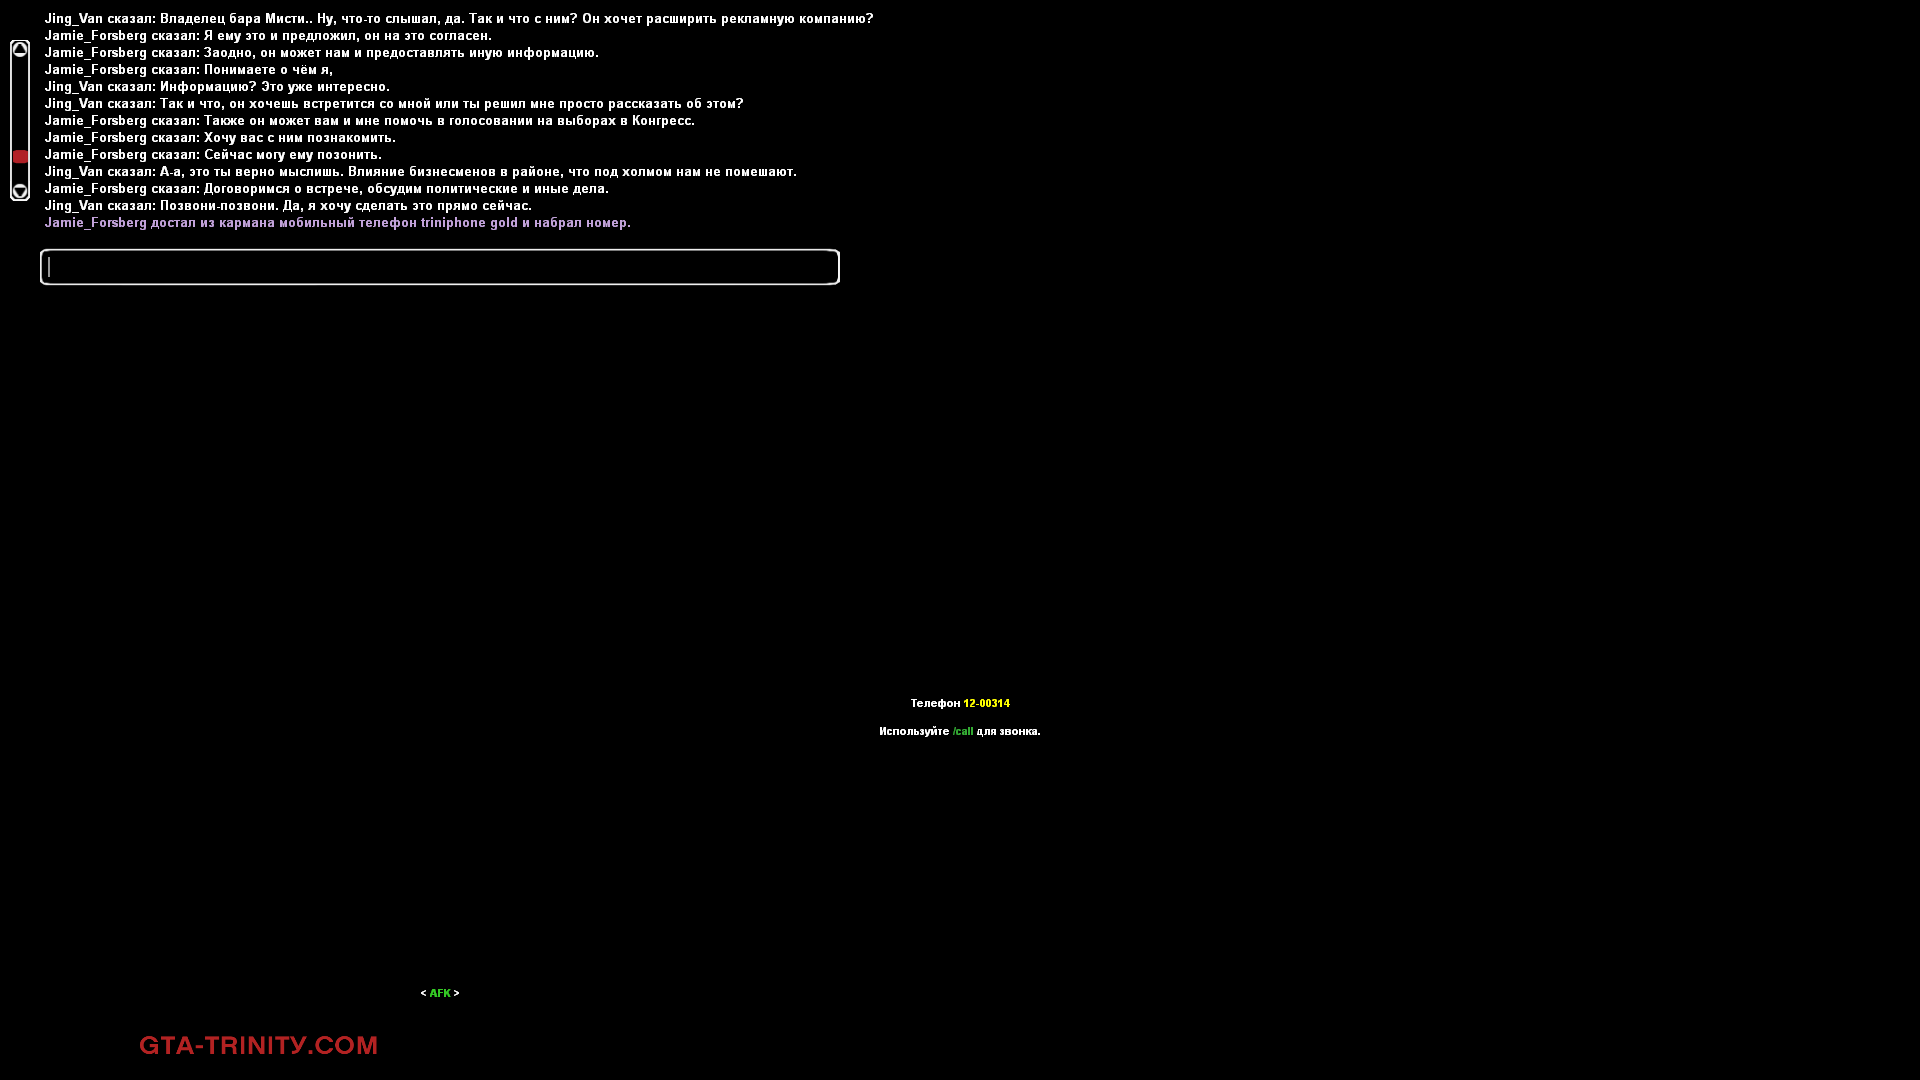Click the "Информацию? Это уже интересно" line

pos(217,87)
